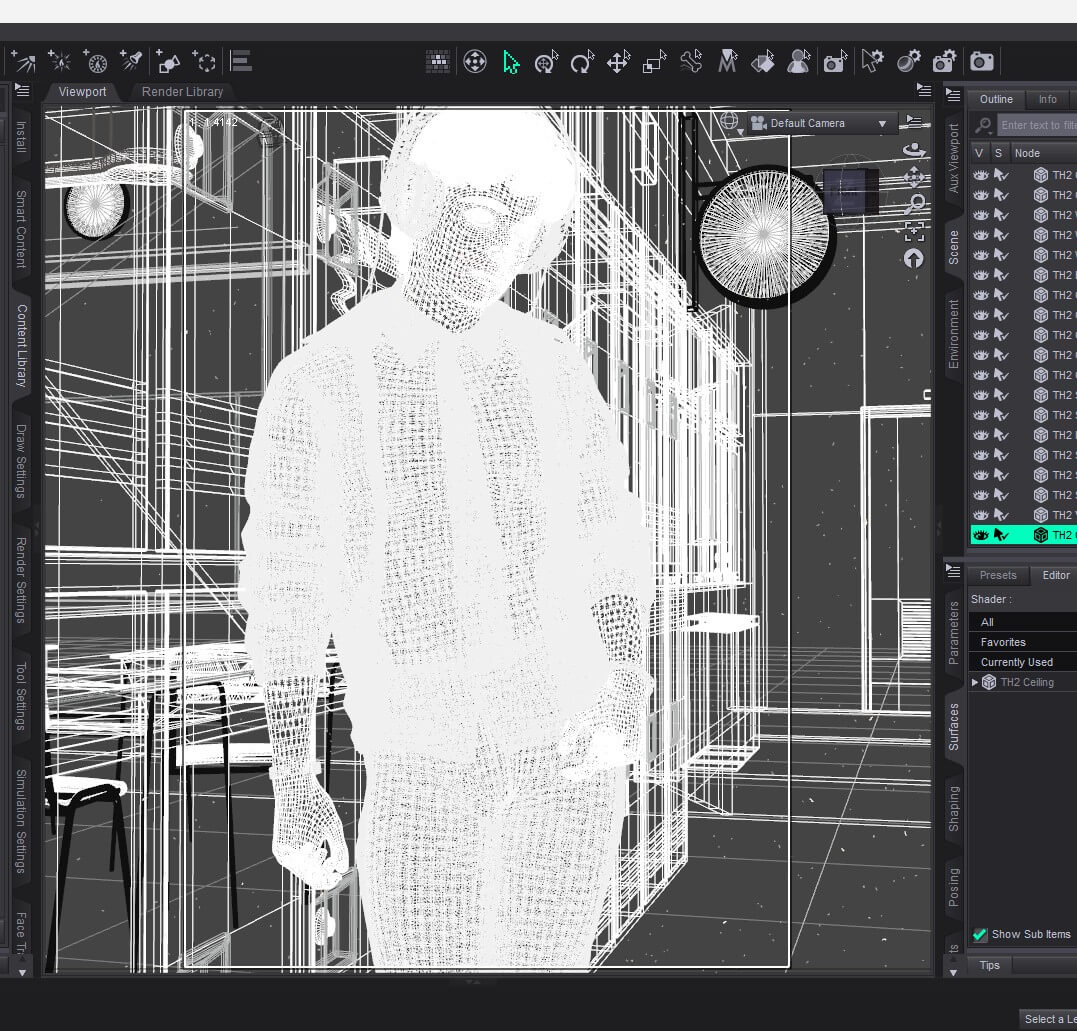
Task: Select the Region Navigator person tool
Action: tap(799, 62)
